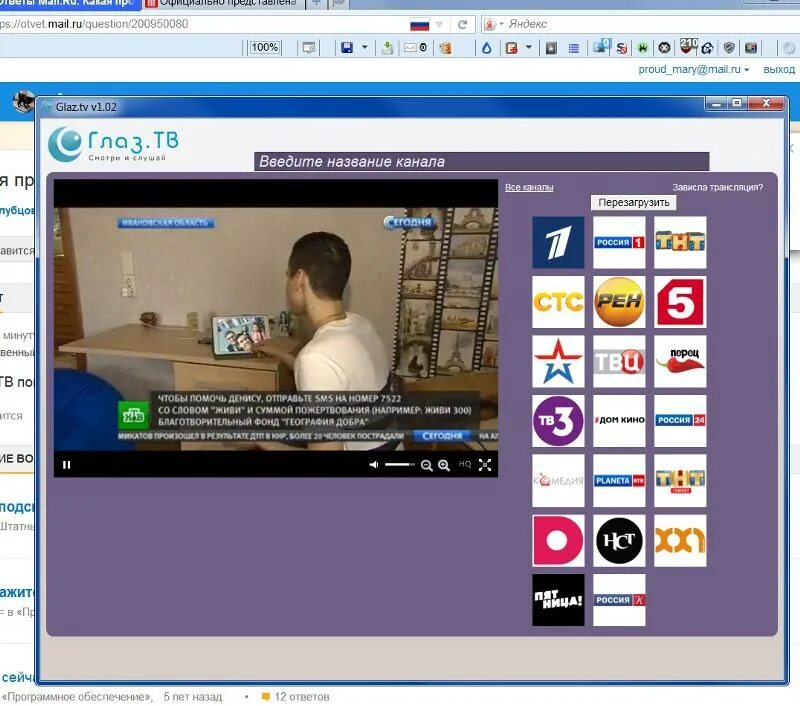This screenshot has width=800, height=706.
Task: Click the blue water drop toolbar icon
Action: tap(487, 48)
